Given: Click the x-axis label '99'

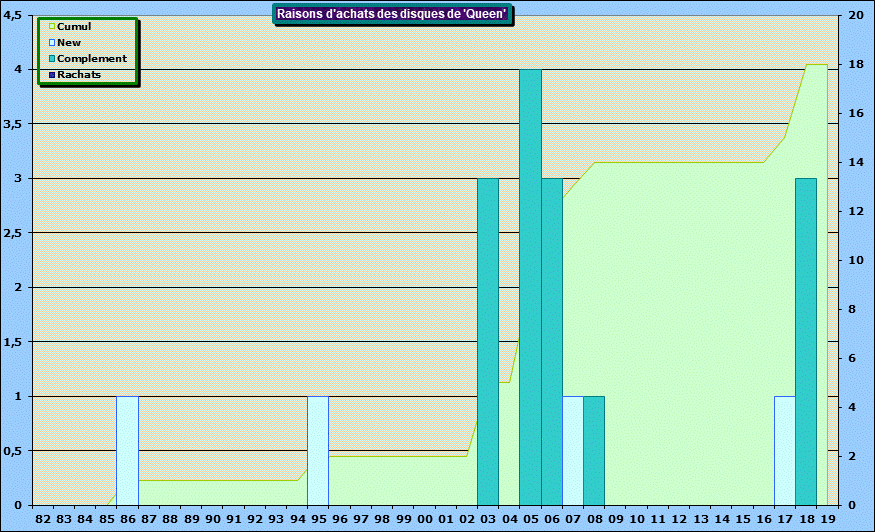Looking at the screenshot, I should (403, 520).
